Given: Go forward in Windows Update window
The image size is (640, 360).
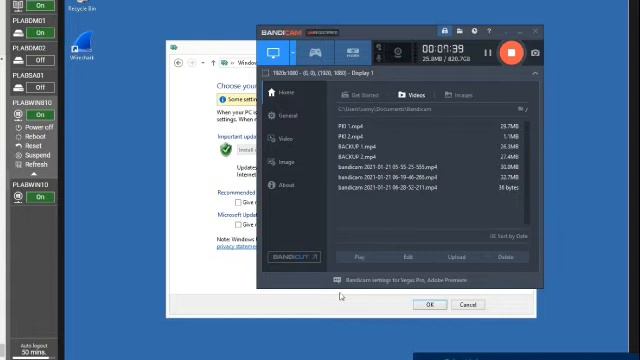Looking at the screenshot, I should (x=191, y=63).
